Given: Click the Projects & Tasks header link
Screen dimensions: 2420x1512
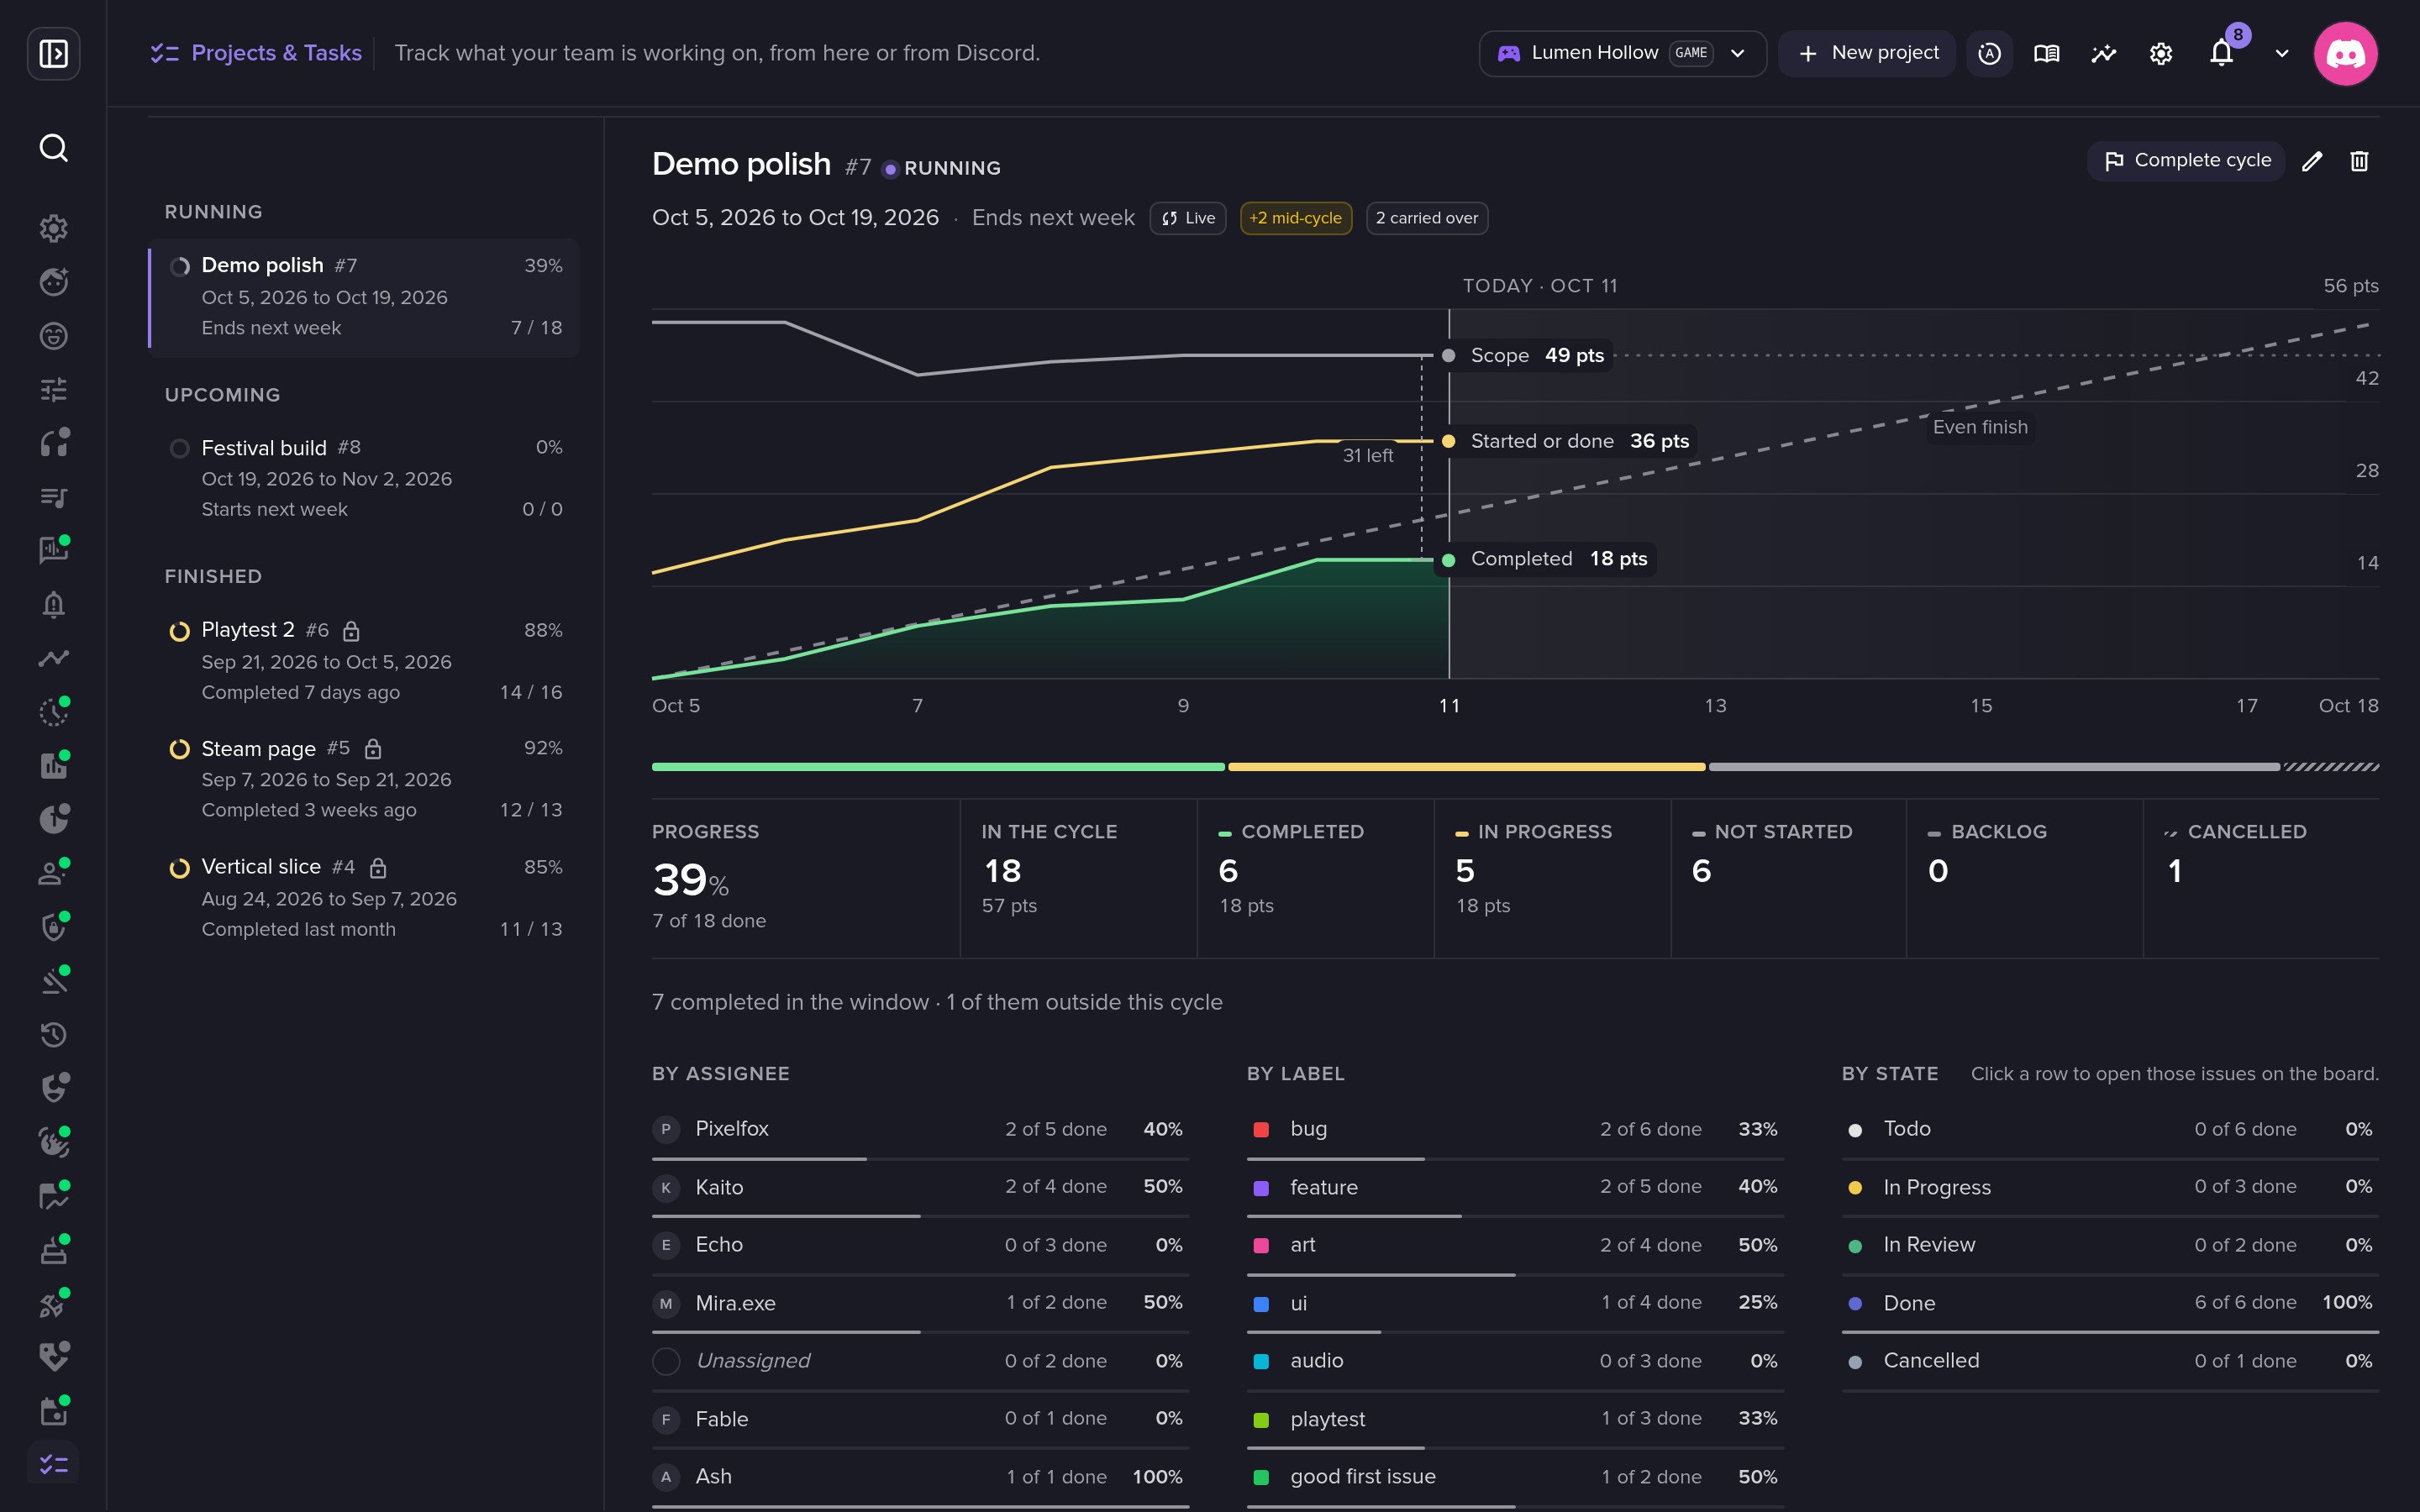Looking at the screenshot, I should click(x=256, y=53).
